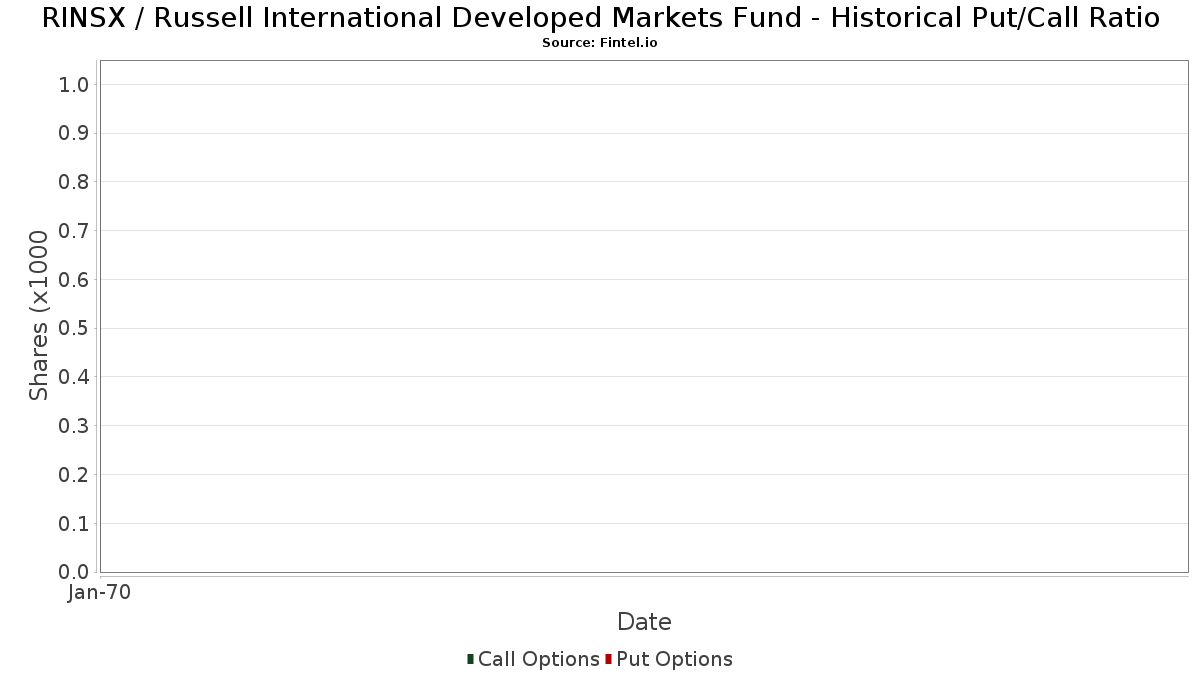Click the center of the empty plot area
Screen dimensions: 1200x675
pyautogui.click(x=644, y=316)
